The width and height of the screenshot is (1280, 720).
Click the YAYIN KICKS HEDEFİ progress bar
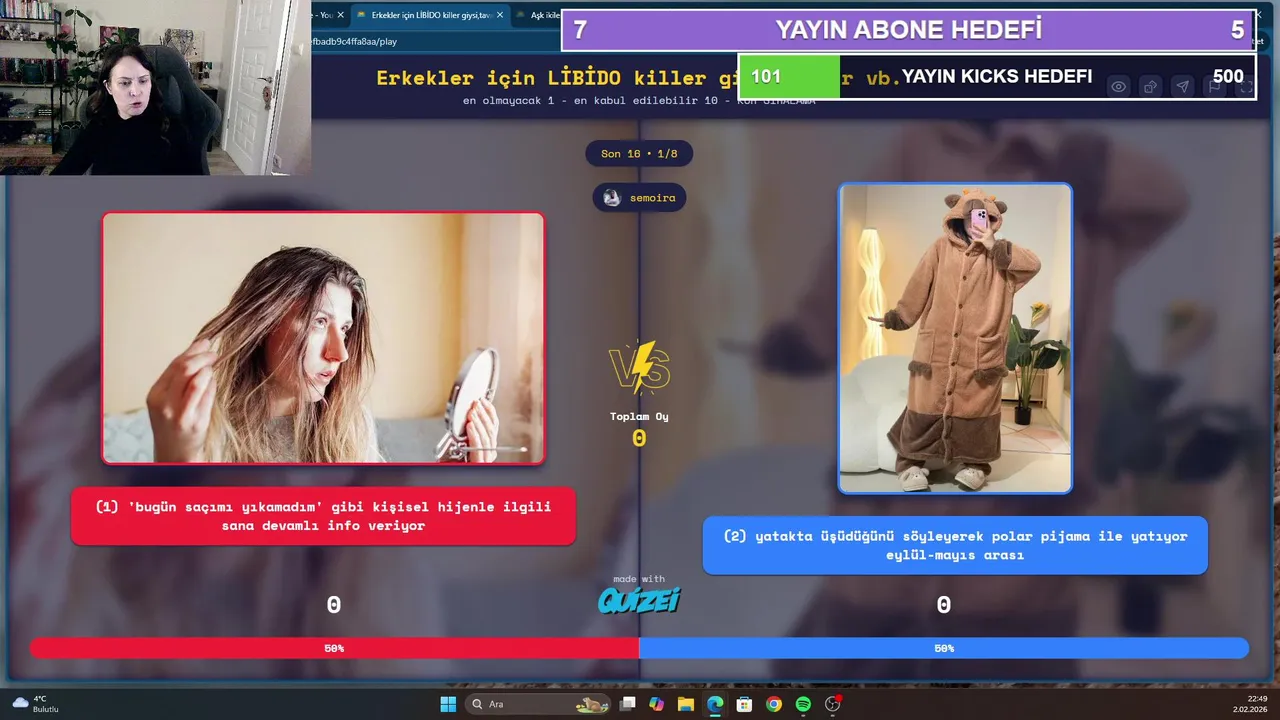(x=997, y=77)
